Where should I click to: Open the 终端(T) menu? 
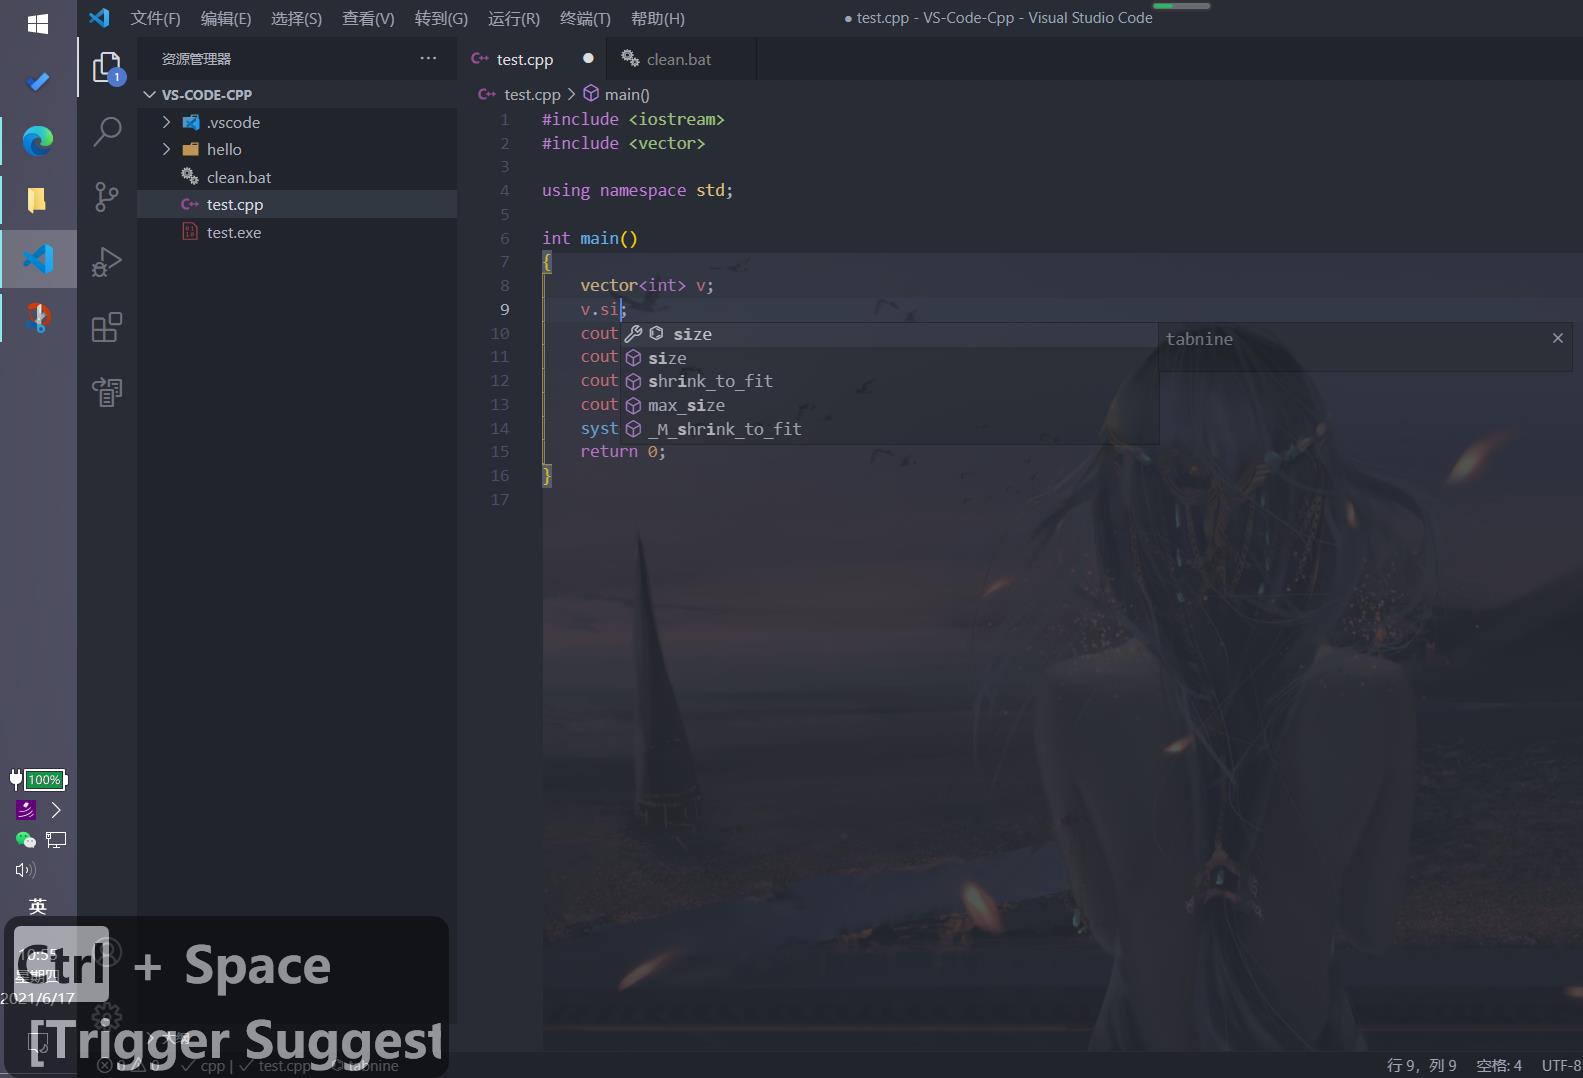click(585, 18)
